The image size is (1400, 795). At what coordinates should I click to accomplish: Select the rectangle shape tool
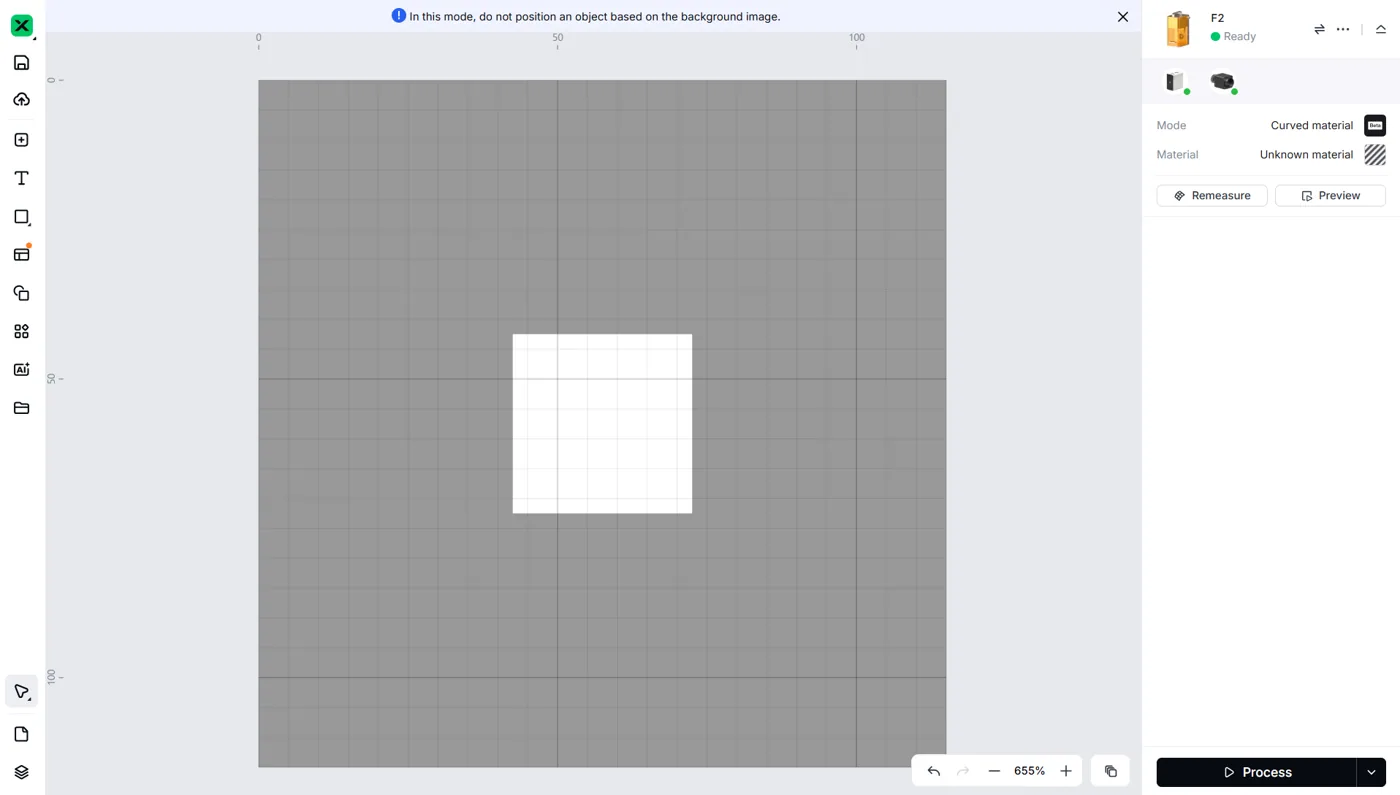(x=22, y=217)
